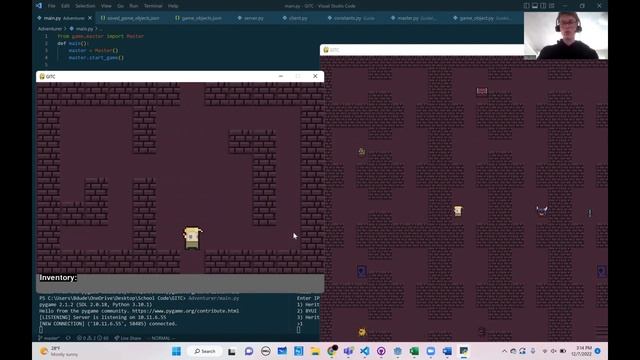Toggle secondary side bar layout icon

click(543, 6)
